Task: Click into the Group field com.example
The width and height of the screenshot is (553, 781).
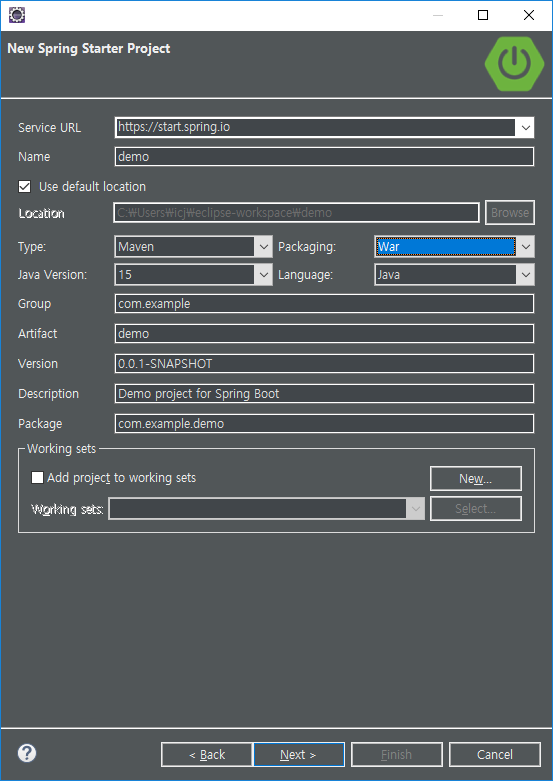Action: (x=324, y=304)
